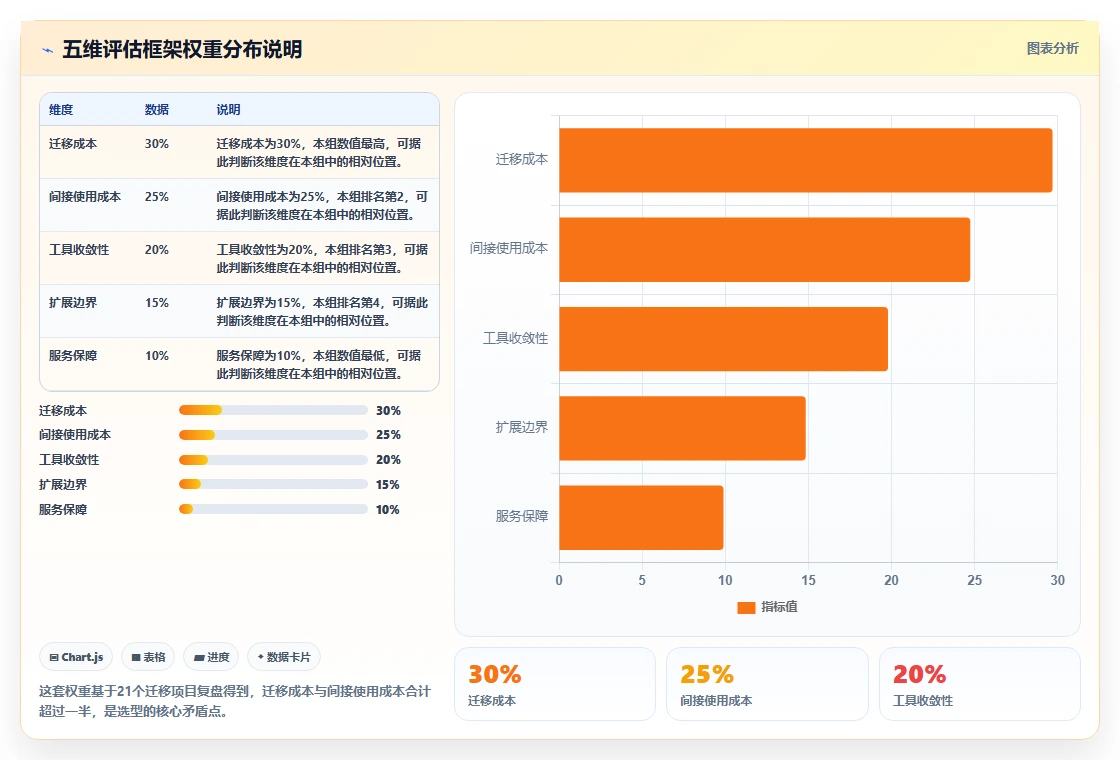This screenshot has height=760, width=1120.
Task: Click the 迁移成本 chart axis label
Action: [x=521, y=159]
